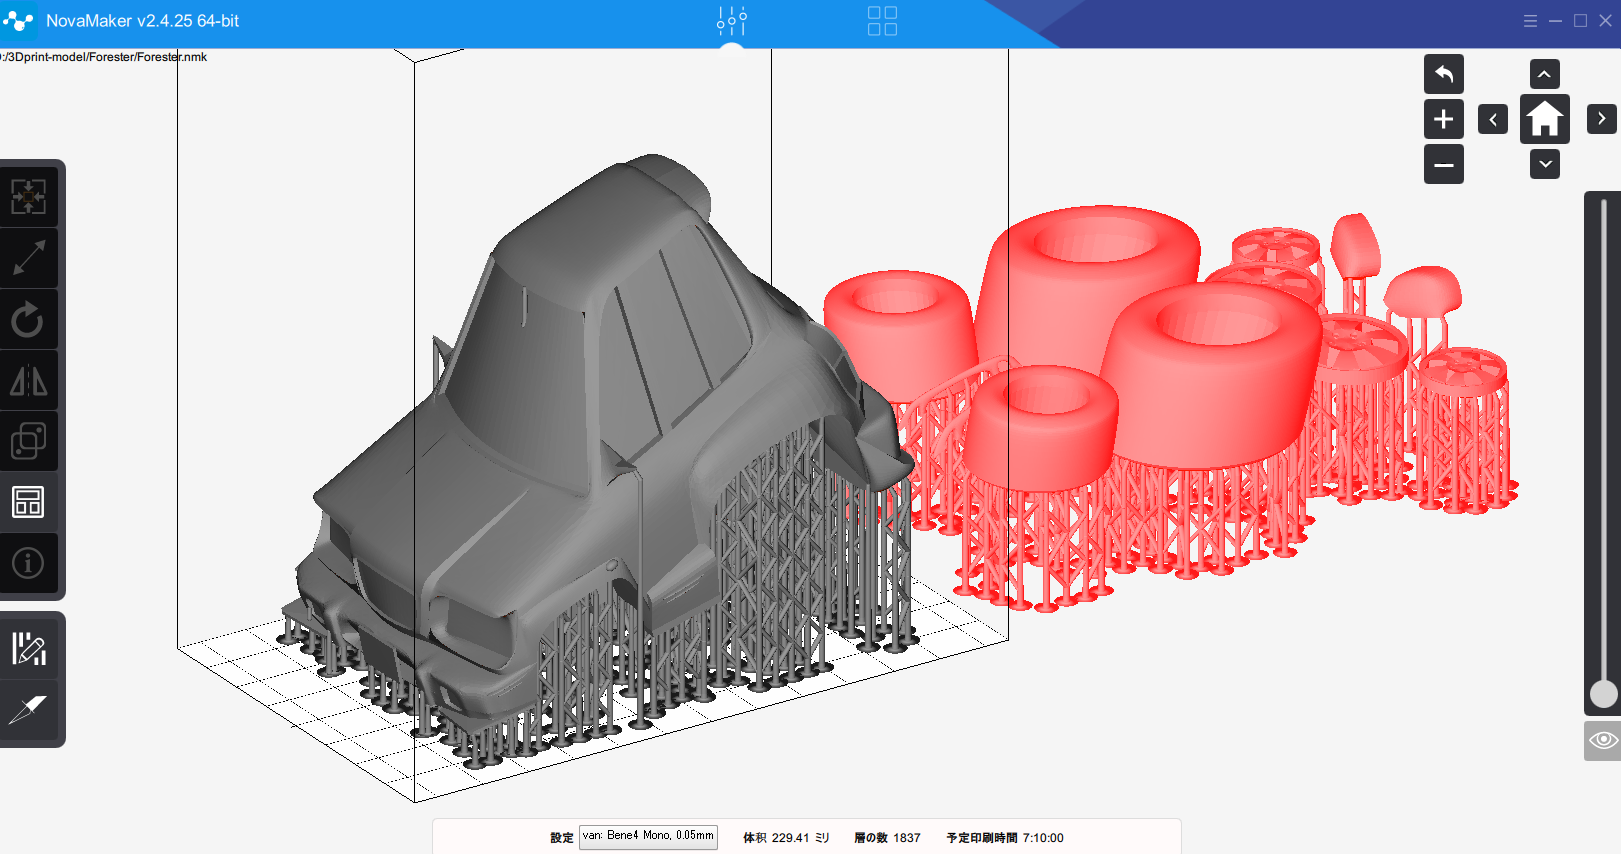Select the knife cut tool

point(28,710)
